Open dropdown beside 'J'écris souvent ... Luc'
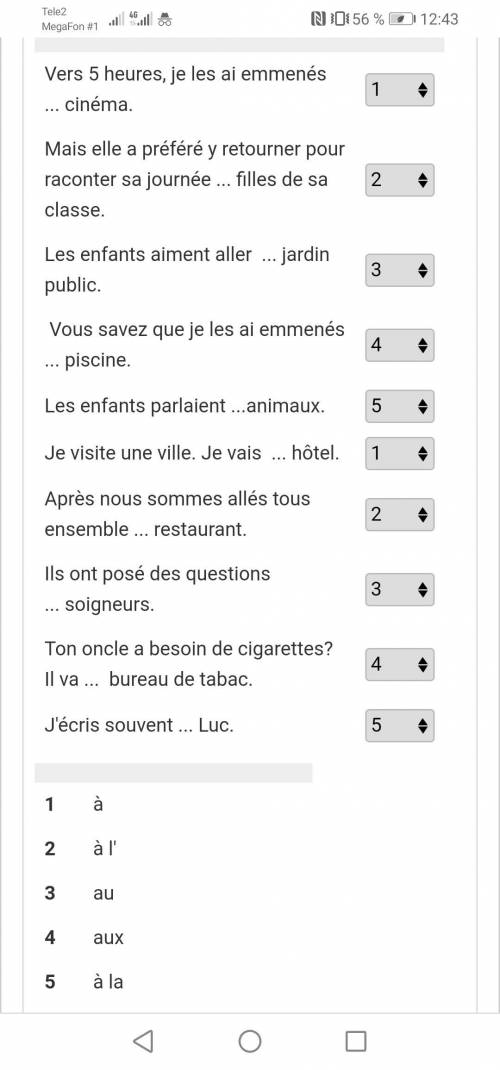Image resolution: width=500 pixels, height=1070 pixels. (400, 725)
